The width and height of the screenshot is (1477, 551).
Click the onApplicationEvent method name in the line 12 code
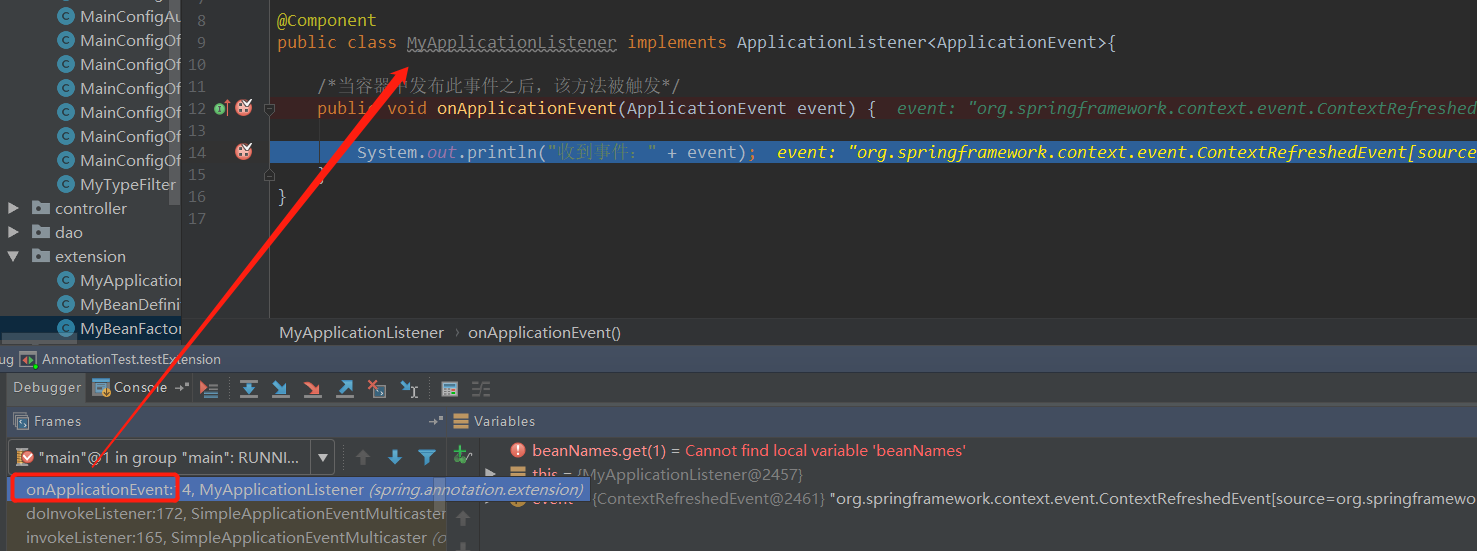coord(527,108)
